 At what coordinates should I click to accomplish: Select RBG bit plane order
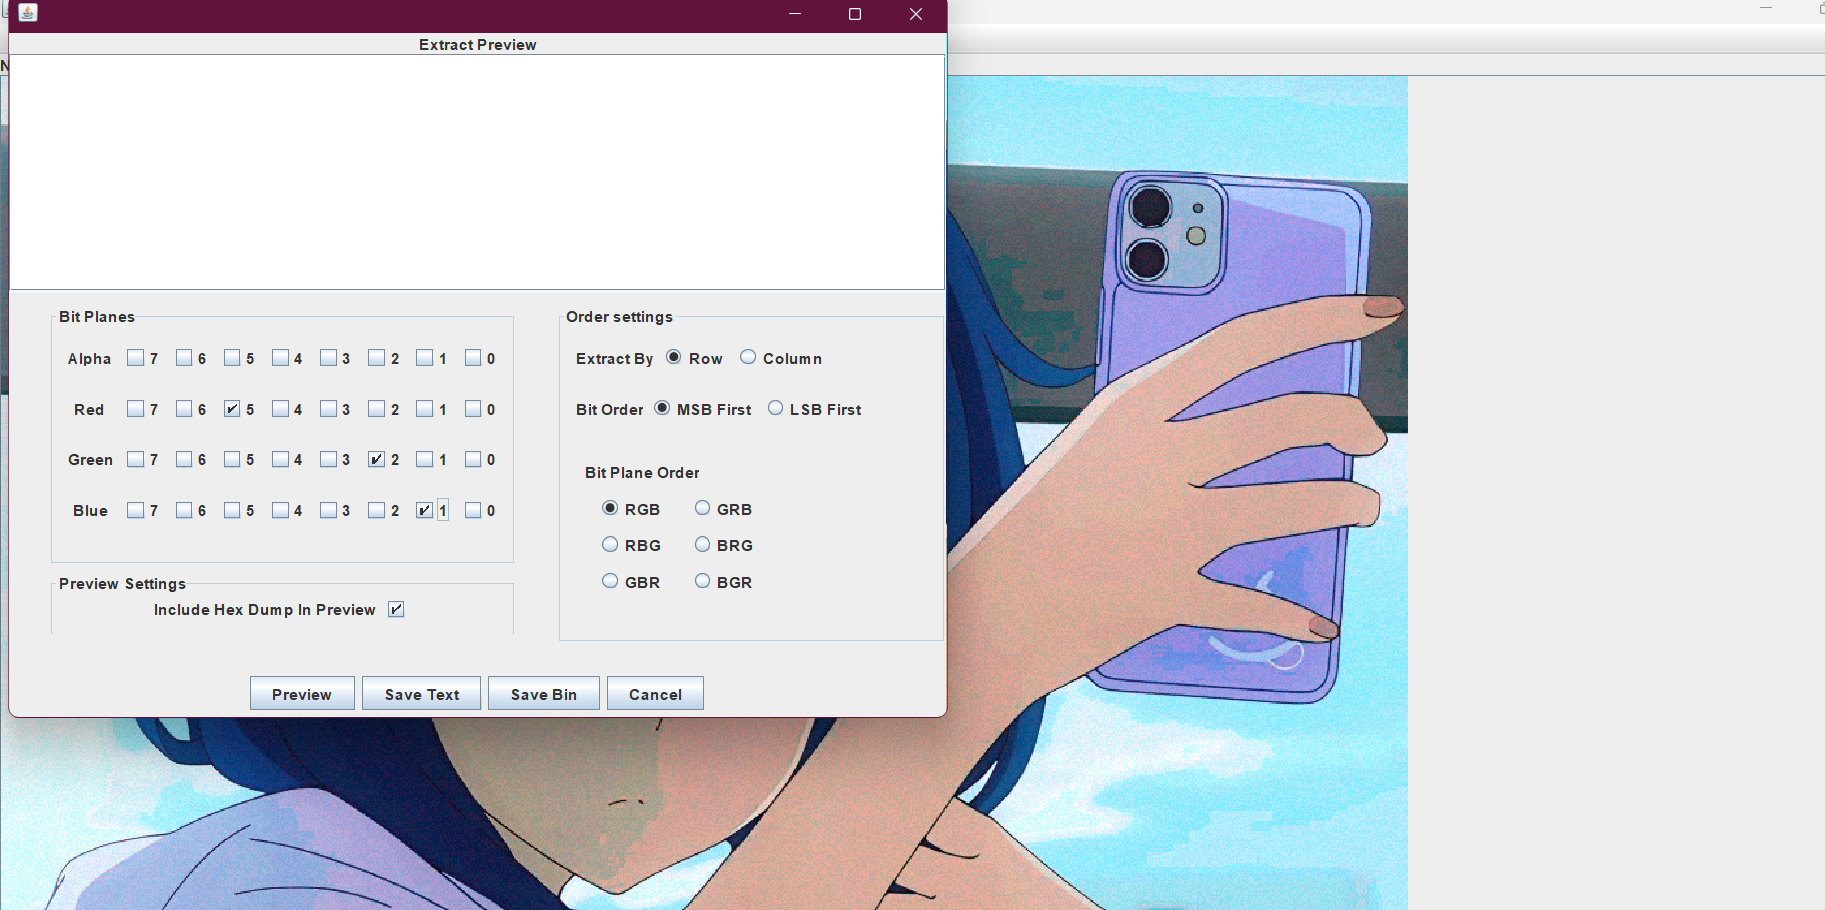point(610,544)
